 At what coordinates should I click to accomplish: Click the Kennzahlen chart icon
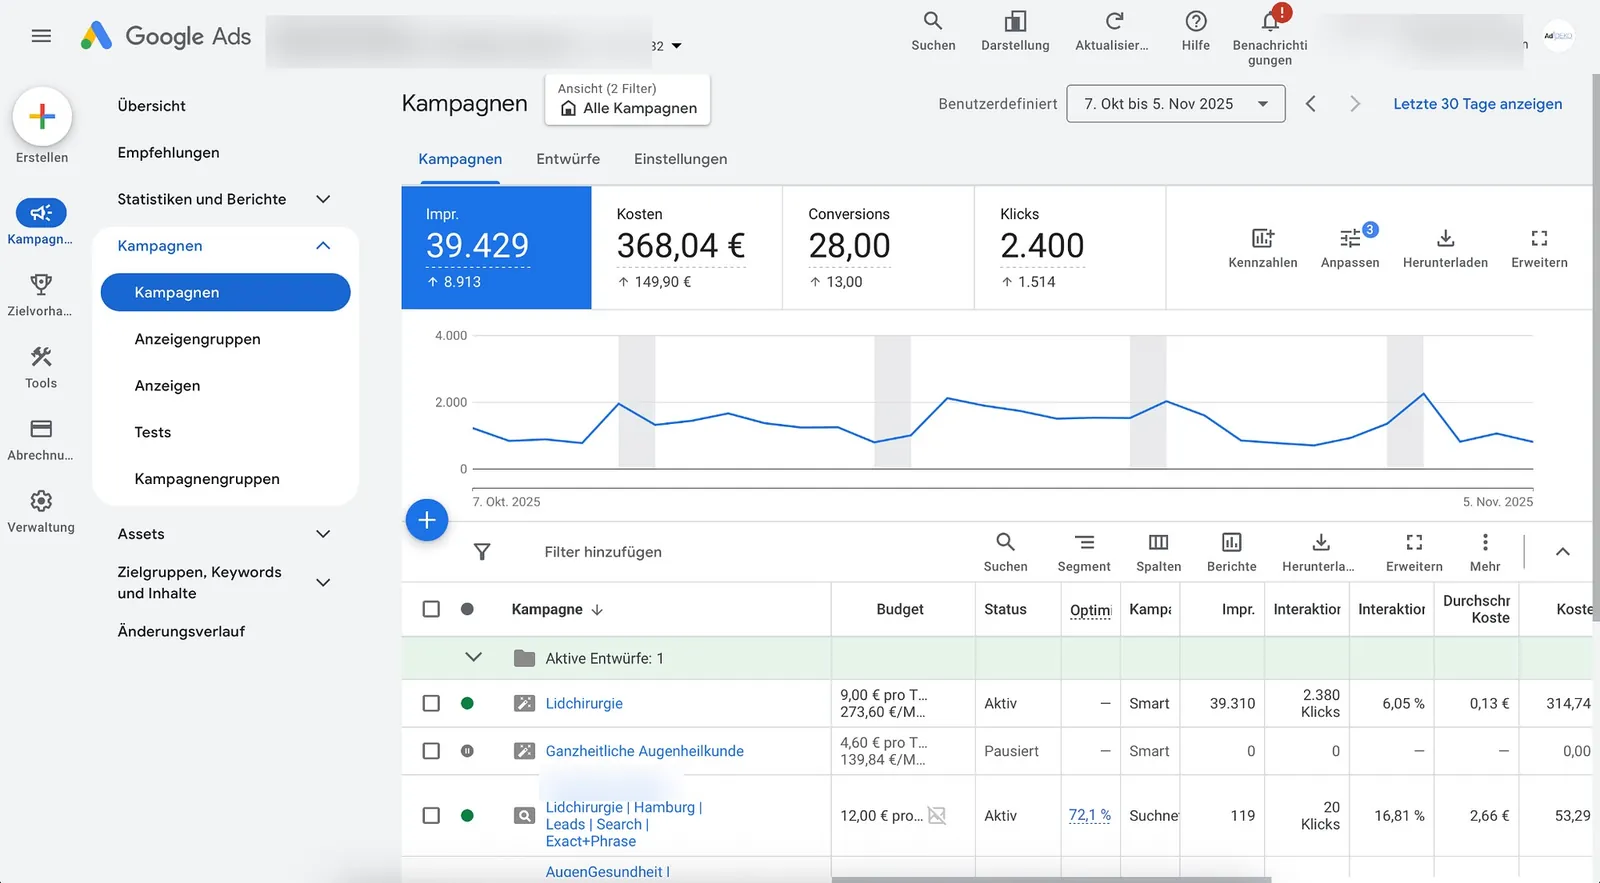(1263, 238)
